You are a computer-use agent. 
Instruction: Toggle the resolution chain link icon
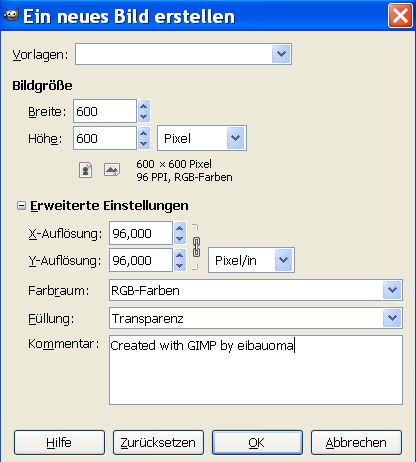[x=196, y=247]
